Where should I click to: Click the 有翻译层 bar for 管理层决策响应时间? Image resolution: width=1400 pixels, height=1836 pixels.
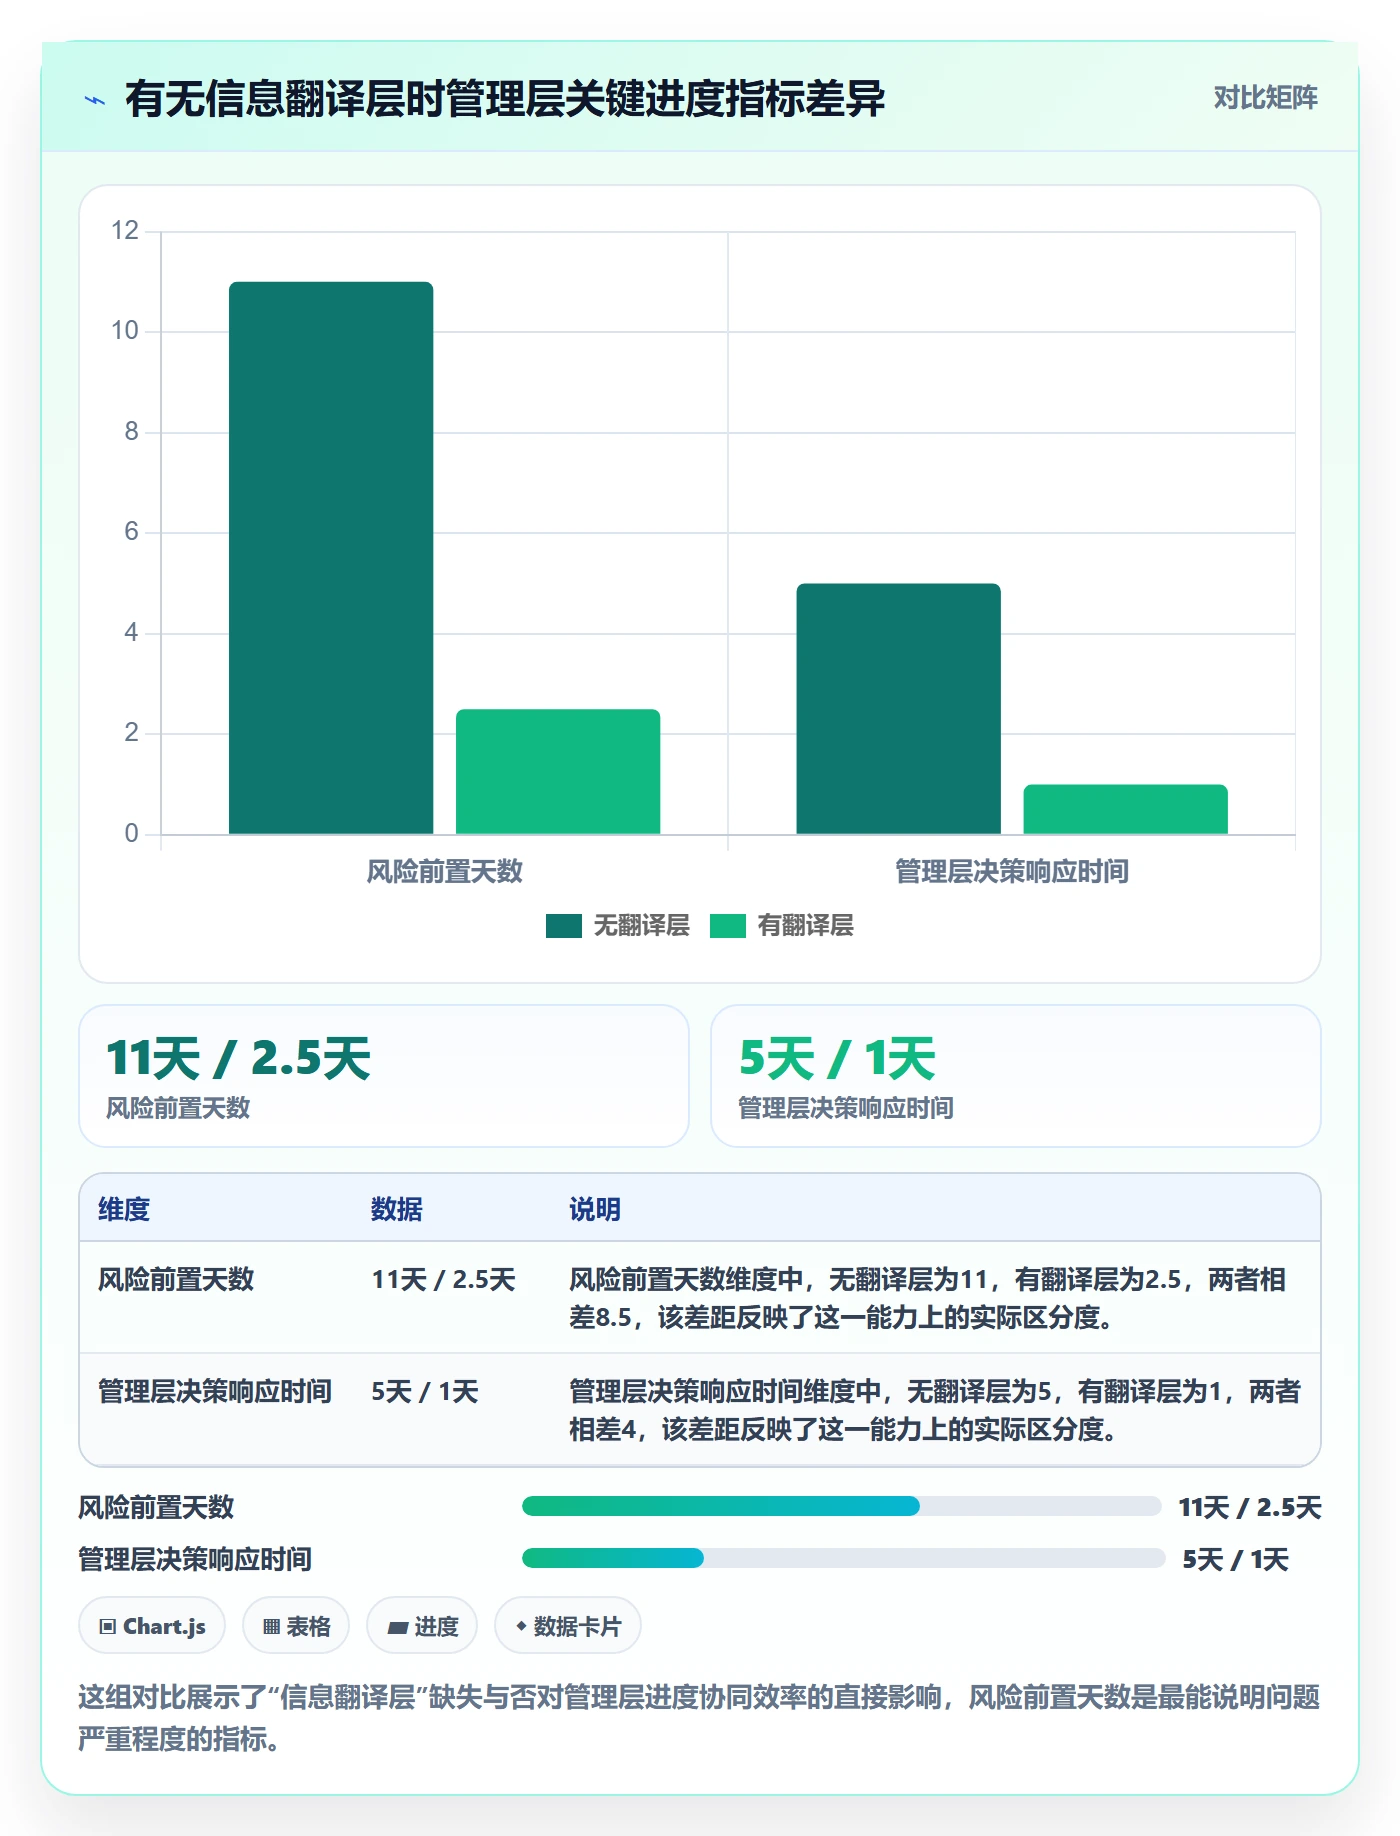(x=1125, y=809)
